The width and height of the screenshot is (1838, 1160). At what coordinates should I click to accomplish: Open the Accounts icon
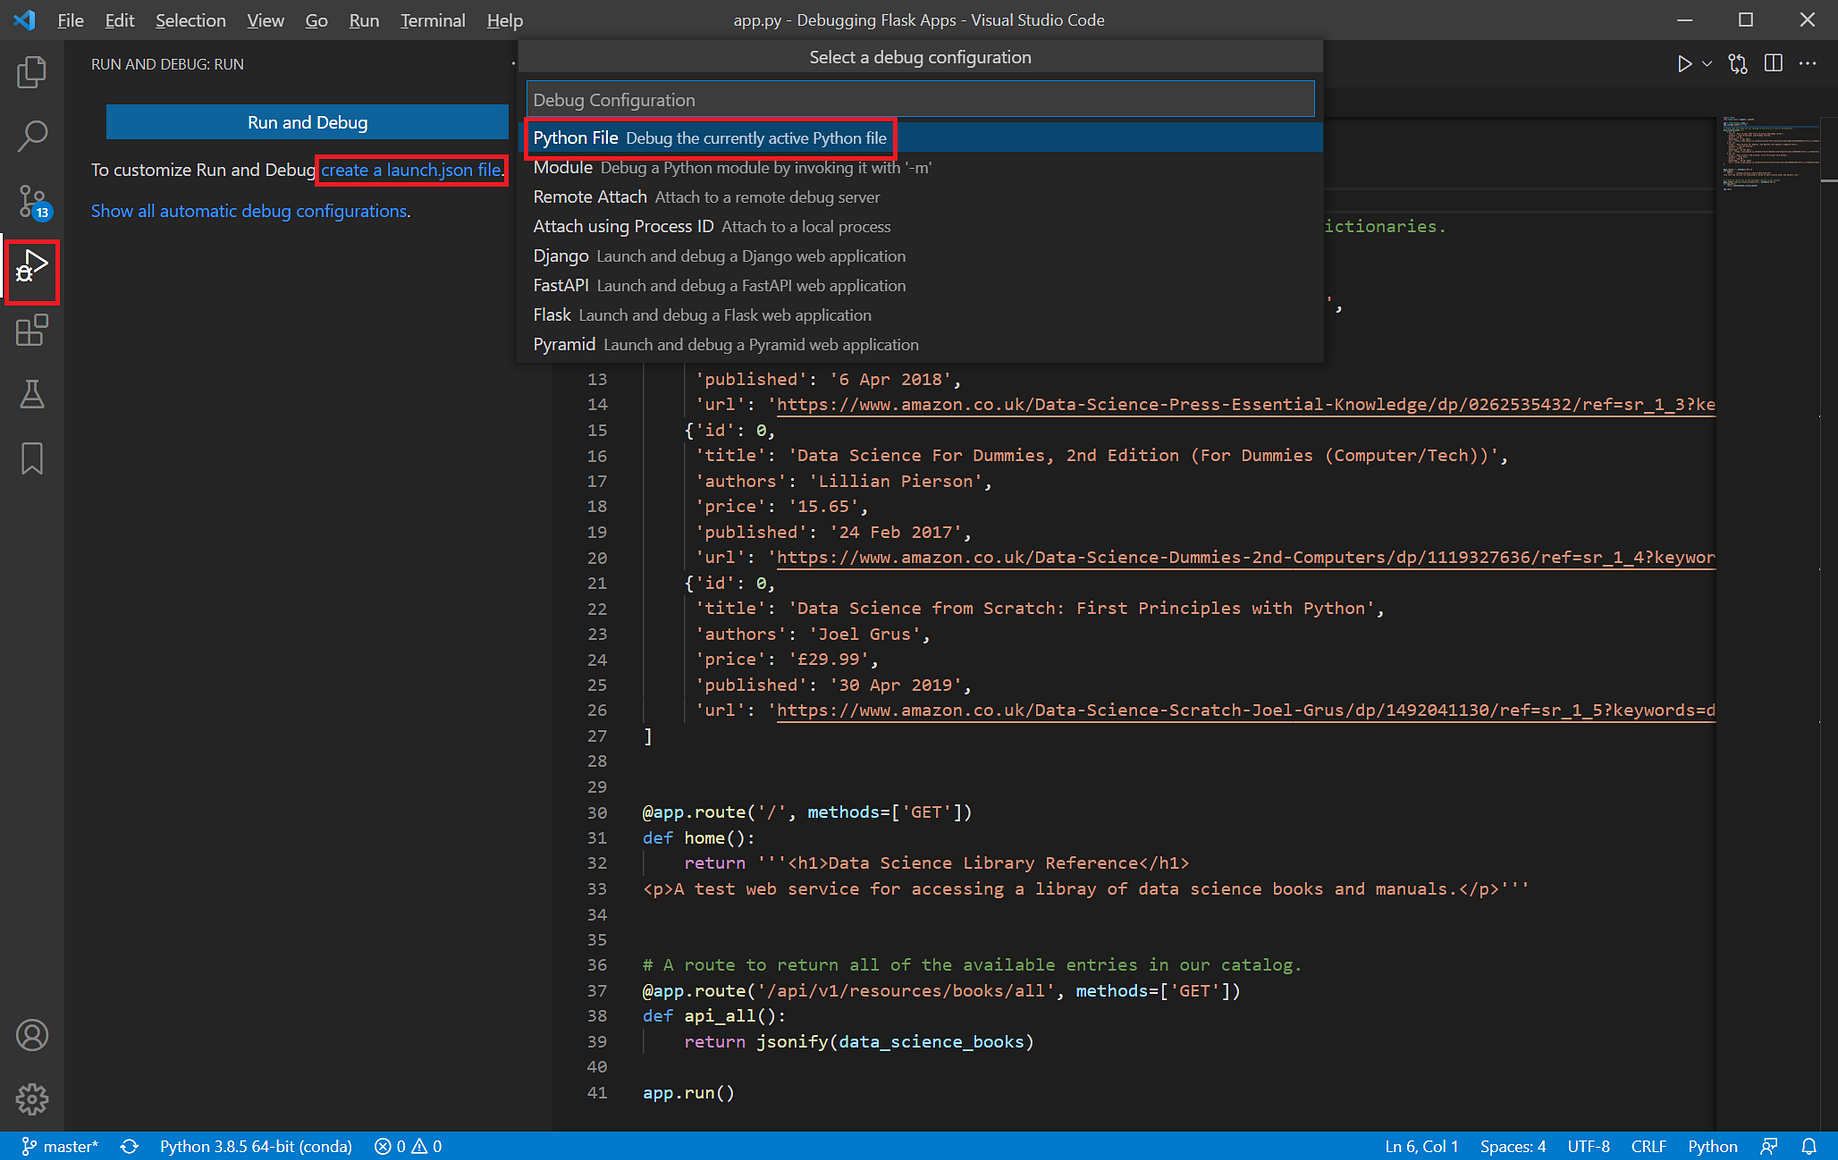(32, 1035)
